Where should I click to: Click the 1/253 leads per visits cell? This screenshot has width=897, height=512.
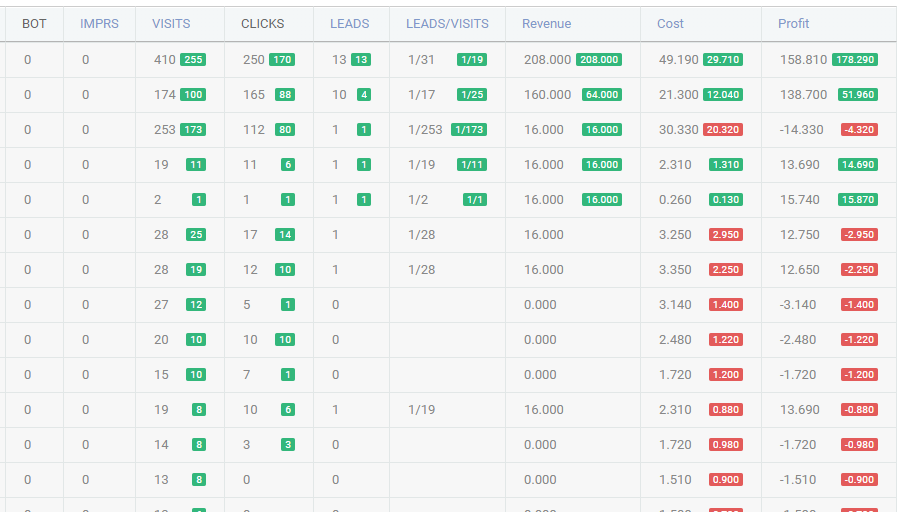tap(425, 130)
